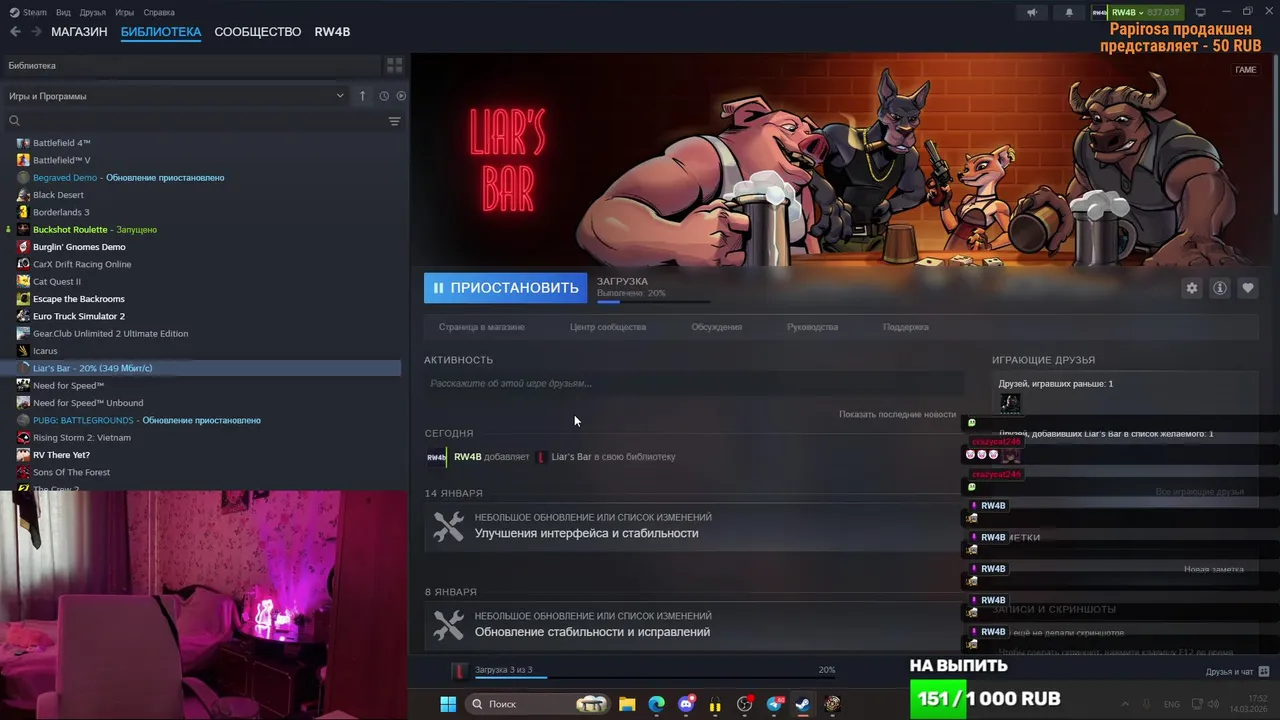Viewport: 1280px width, 720px height.
Task: Select CarX Drift Racing Online
Action: (82, 264)
